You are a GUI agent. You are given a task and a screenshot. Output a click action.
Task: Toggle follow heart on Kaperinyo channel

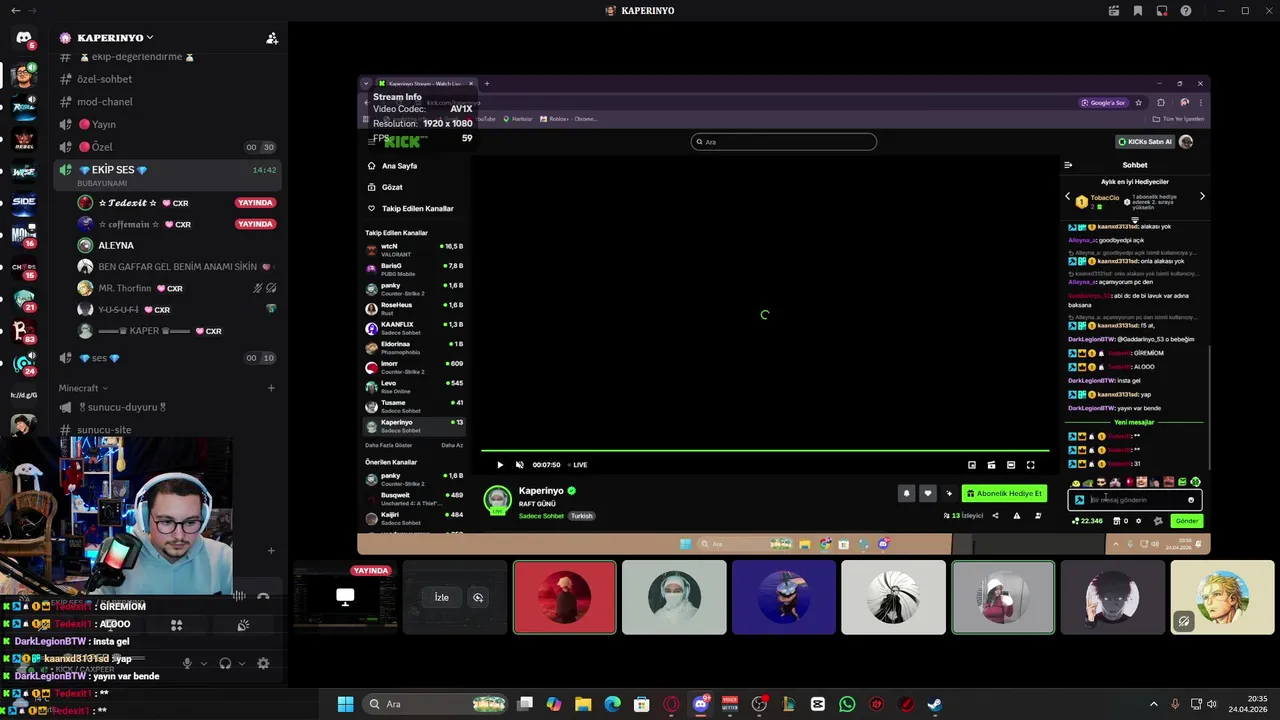point(927,493)
